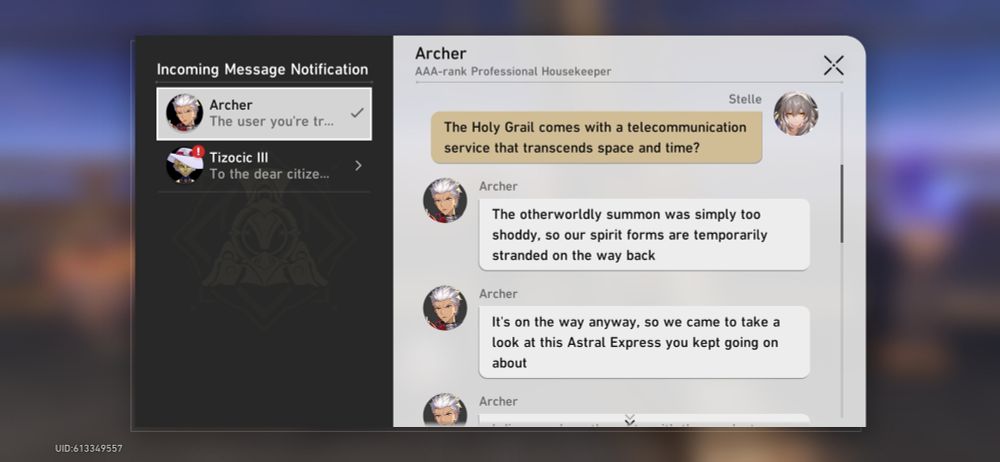Click 'AAA-rank Professional Housekeeper' subtitle
Image resolution: width=1000 pixels, height=462 pixels.
[x=513, y=71]
